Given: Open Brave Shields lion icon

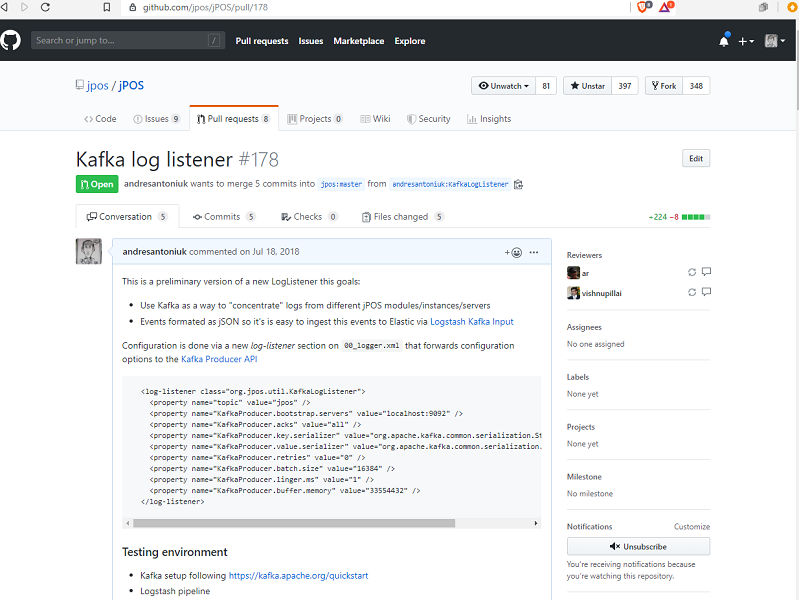Looking at the screenshot, I should (x=643, y=7).
